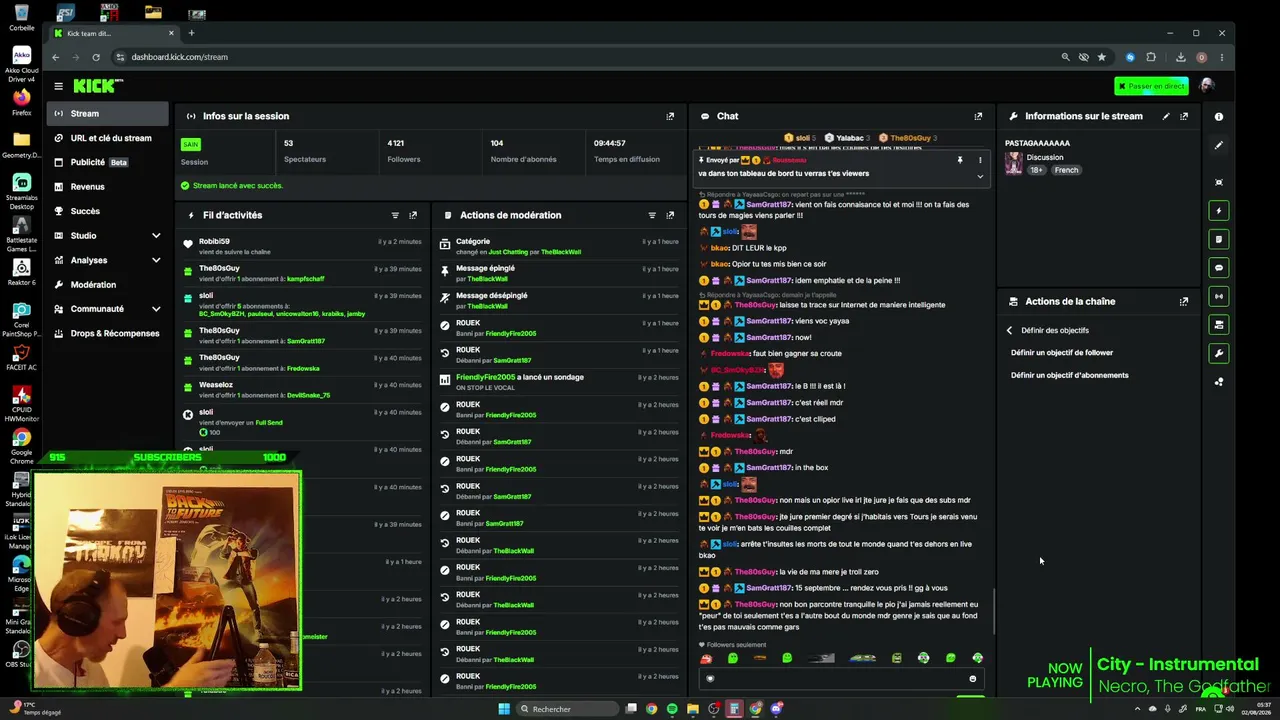Viewport: 1280px width, 720px height.
Task: Open the user avatar menu
Action: 1207,86
